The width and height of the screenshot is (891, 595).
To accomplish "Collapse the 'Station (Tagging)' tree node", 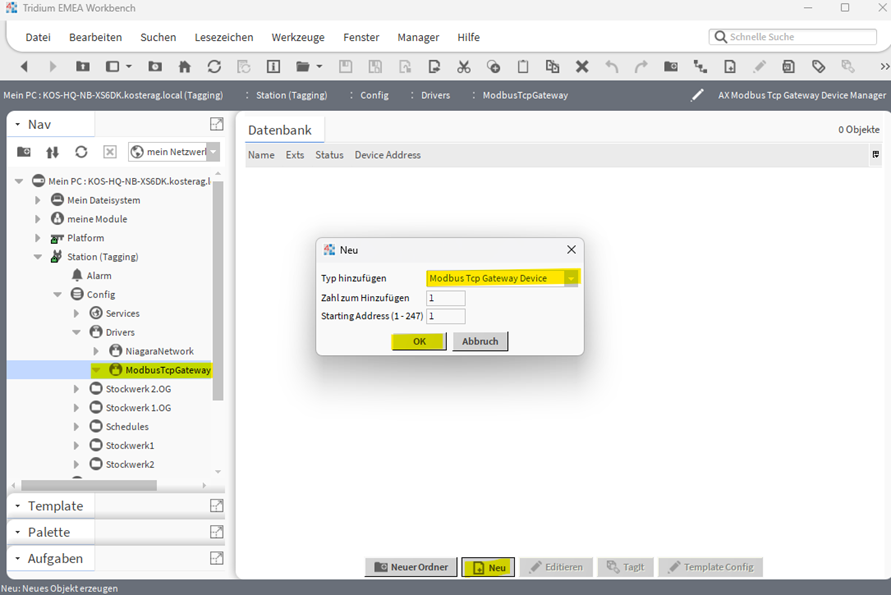I will (x=38, y=257).
